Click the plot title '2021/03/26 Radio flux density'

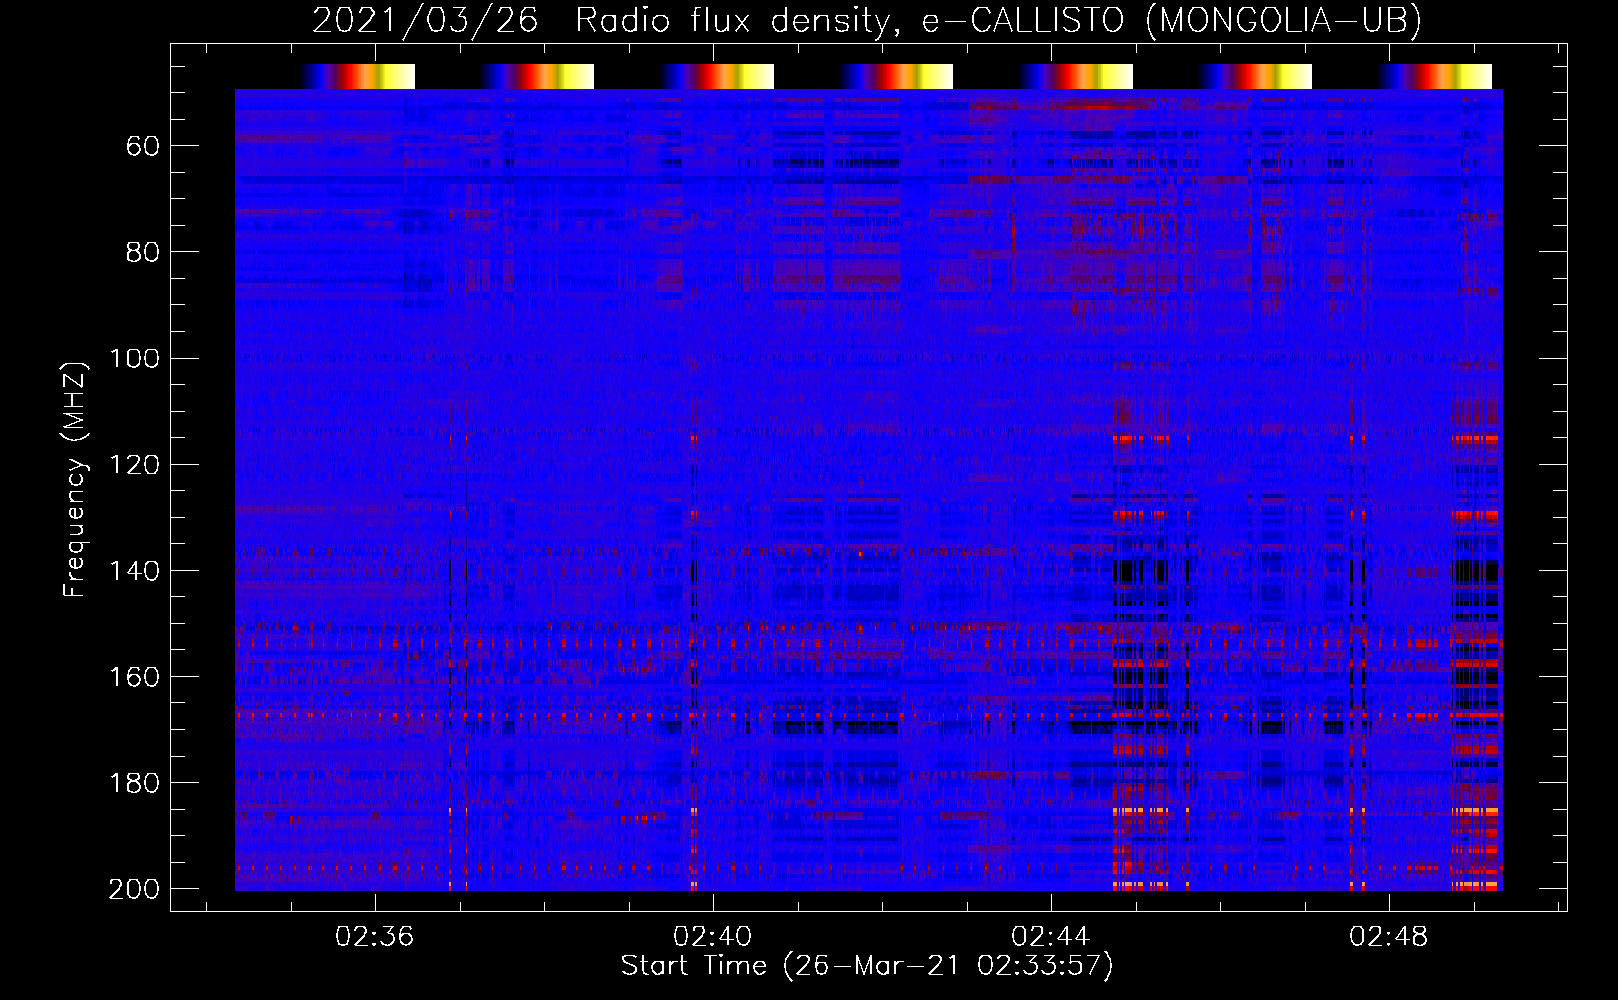600,21
